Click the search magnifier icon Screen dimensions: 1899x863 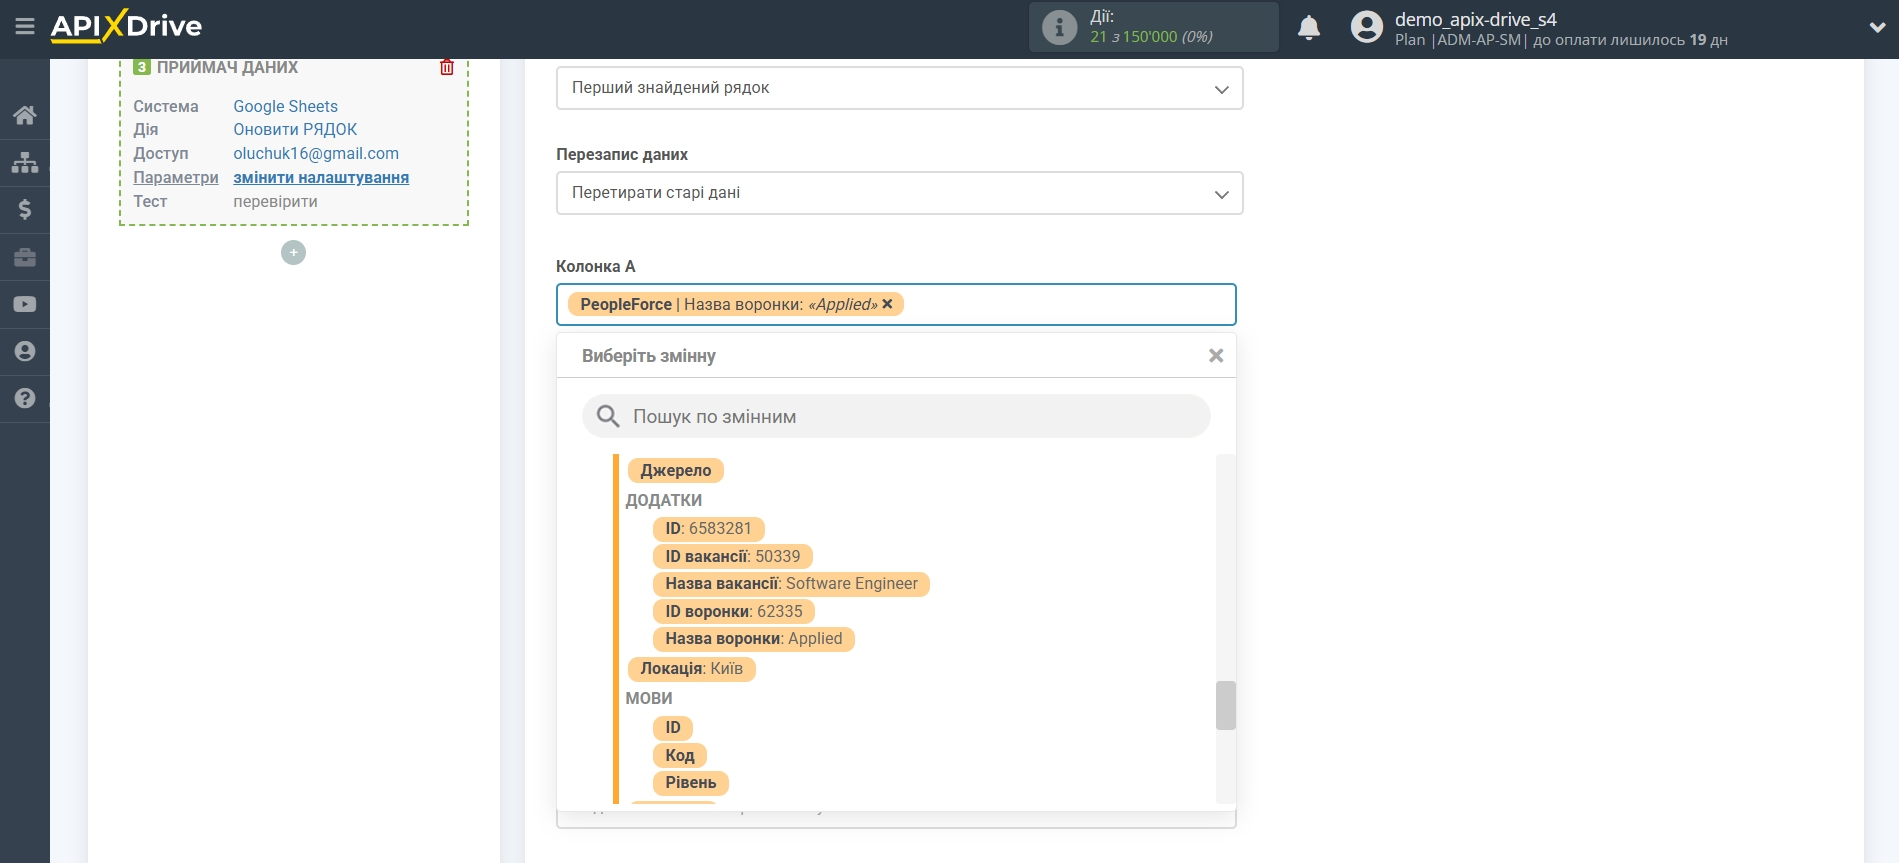pyautogui.click(x=608, y=416)
